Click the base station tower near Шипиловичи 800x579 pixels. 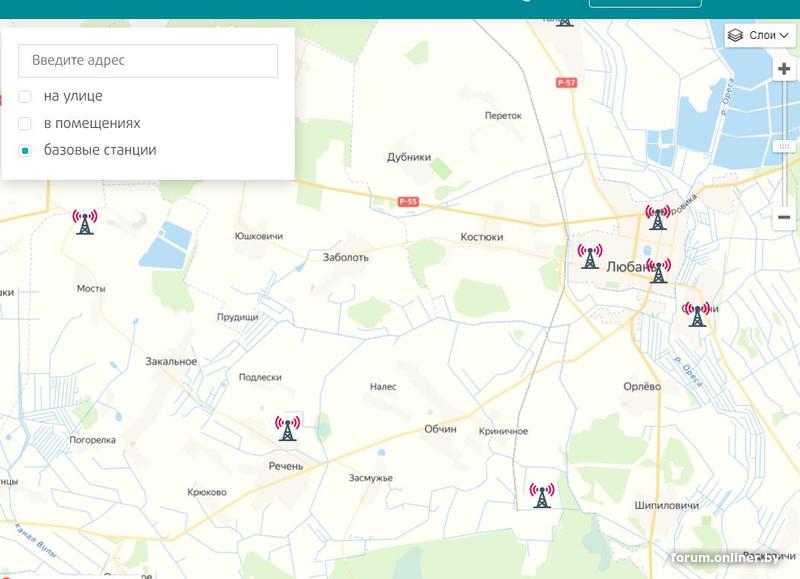point(542,495)
